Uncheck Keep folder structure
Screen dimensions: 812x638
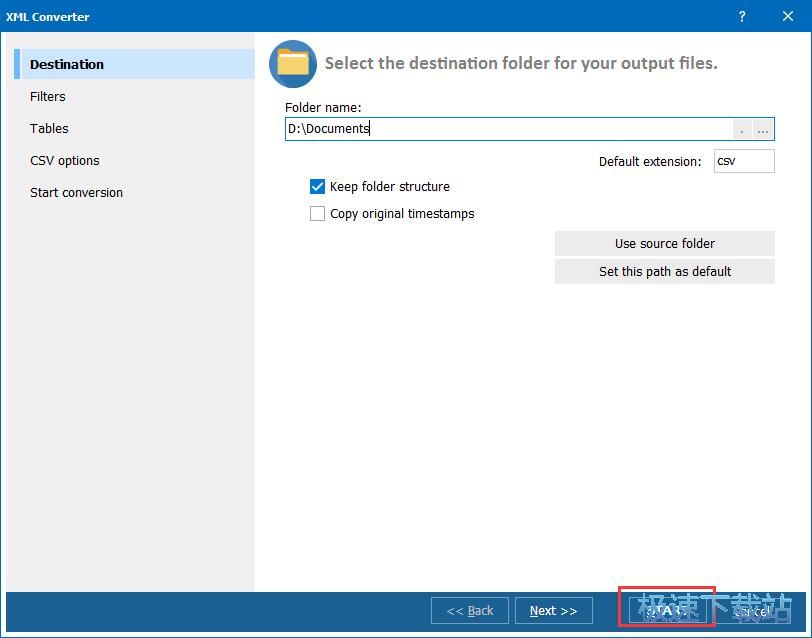pos(318,187)
